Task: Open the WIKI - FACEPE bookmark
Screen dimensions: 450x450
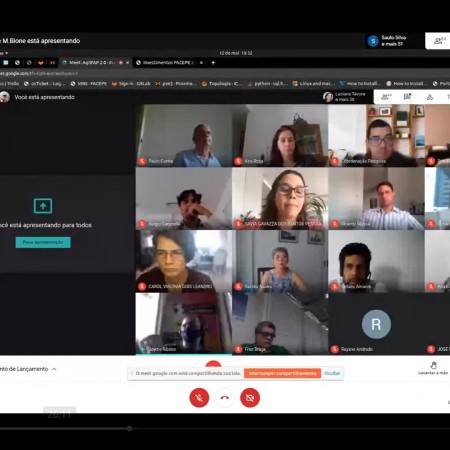Action: [88, 84]
